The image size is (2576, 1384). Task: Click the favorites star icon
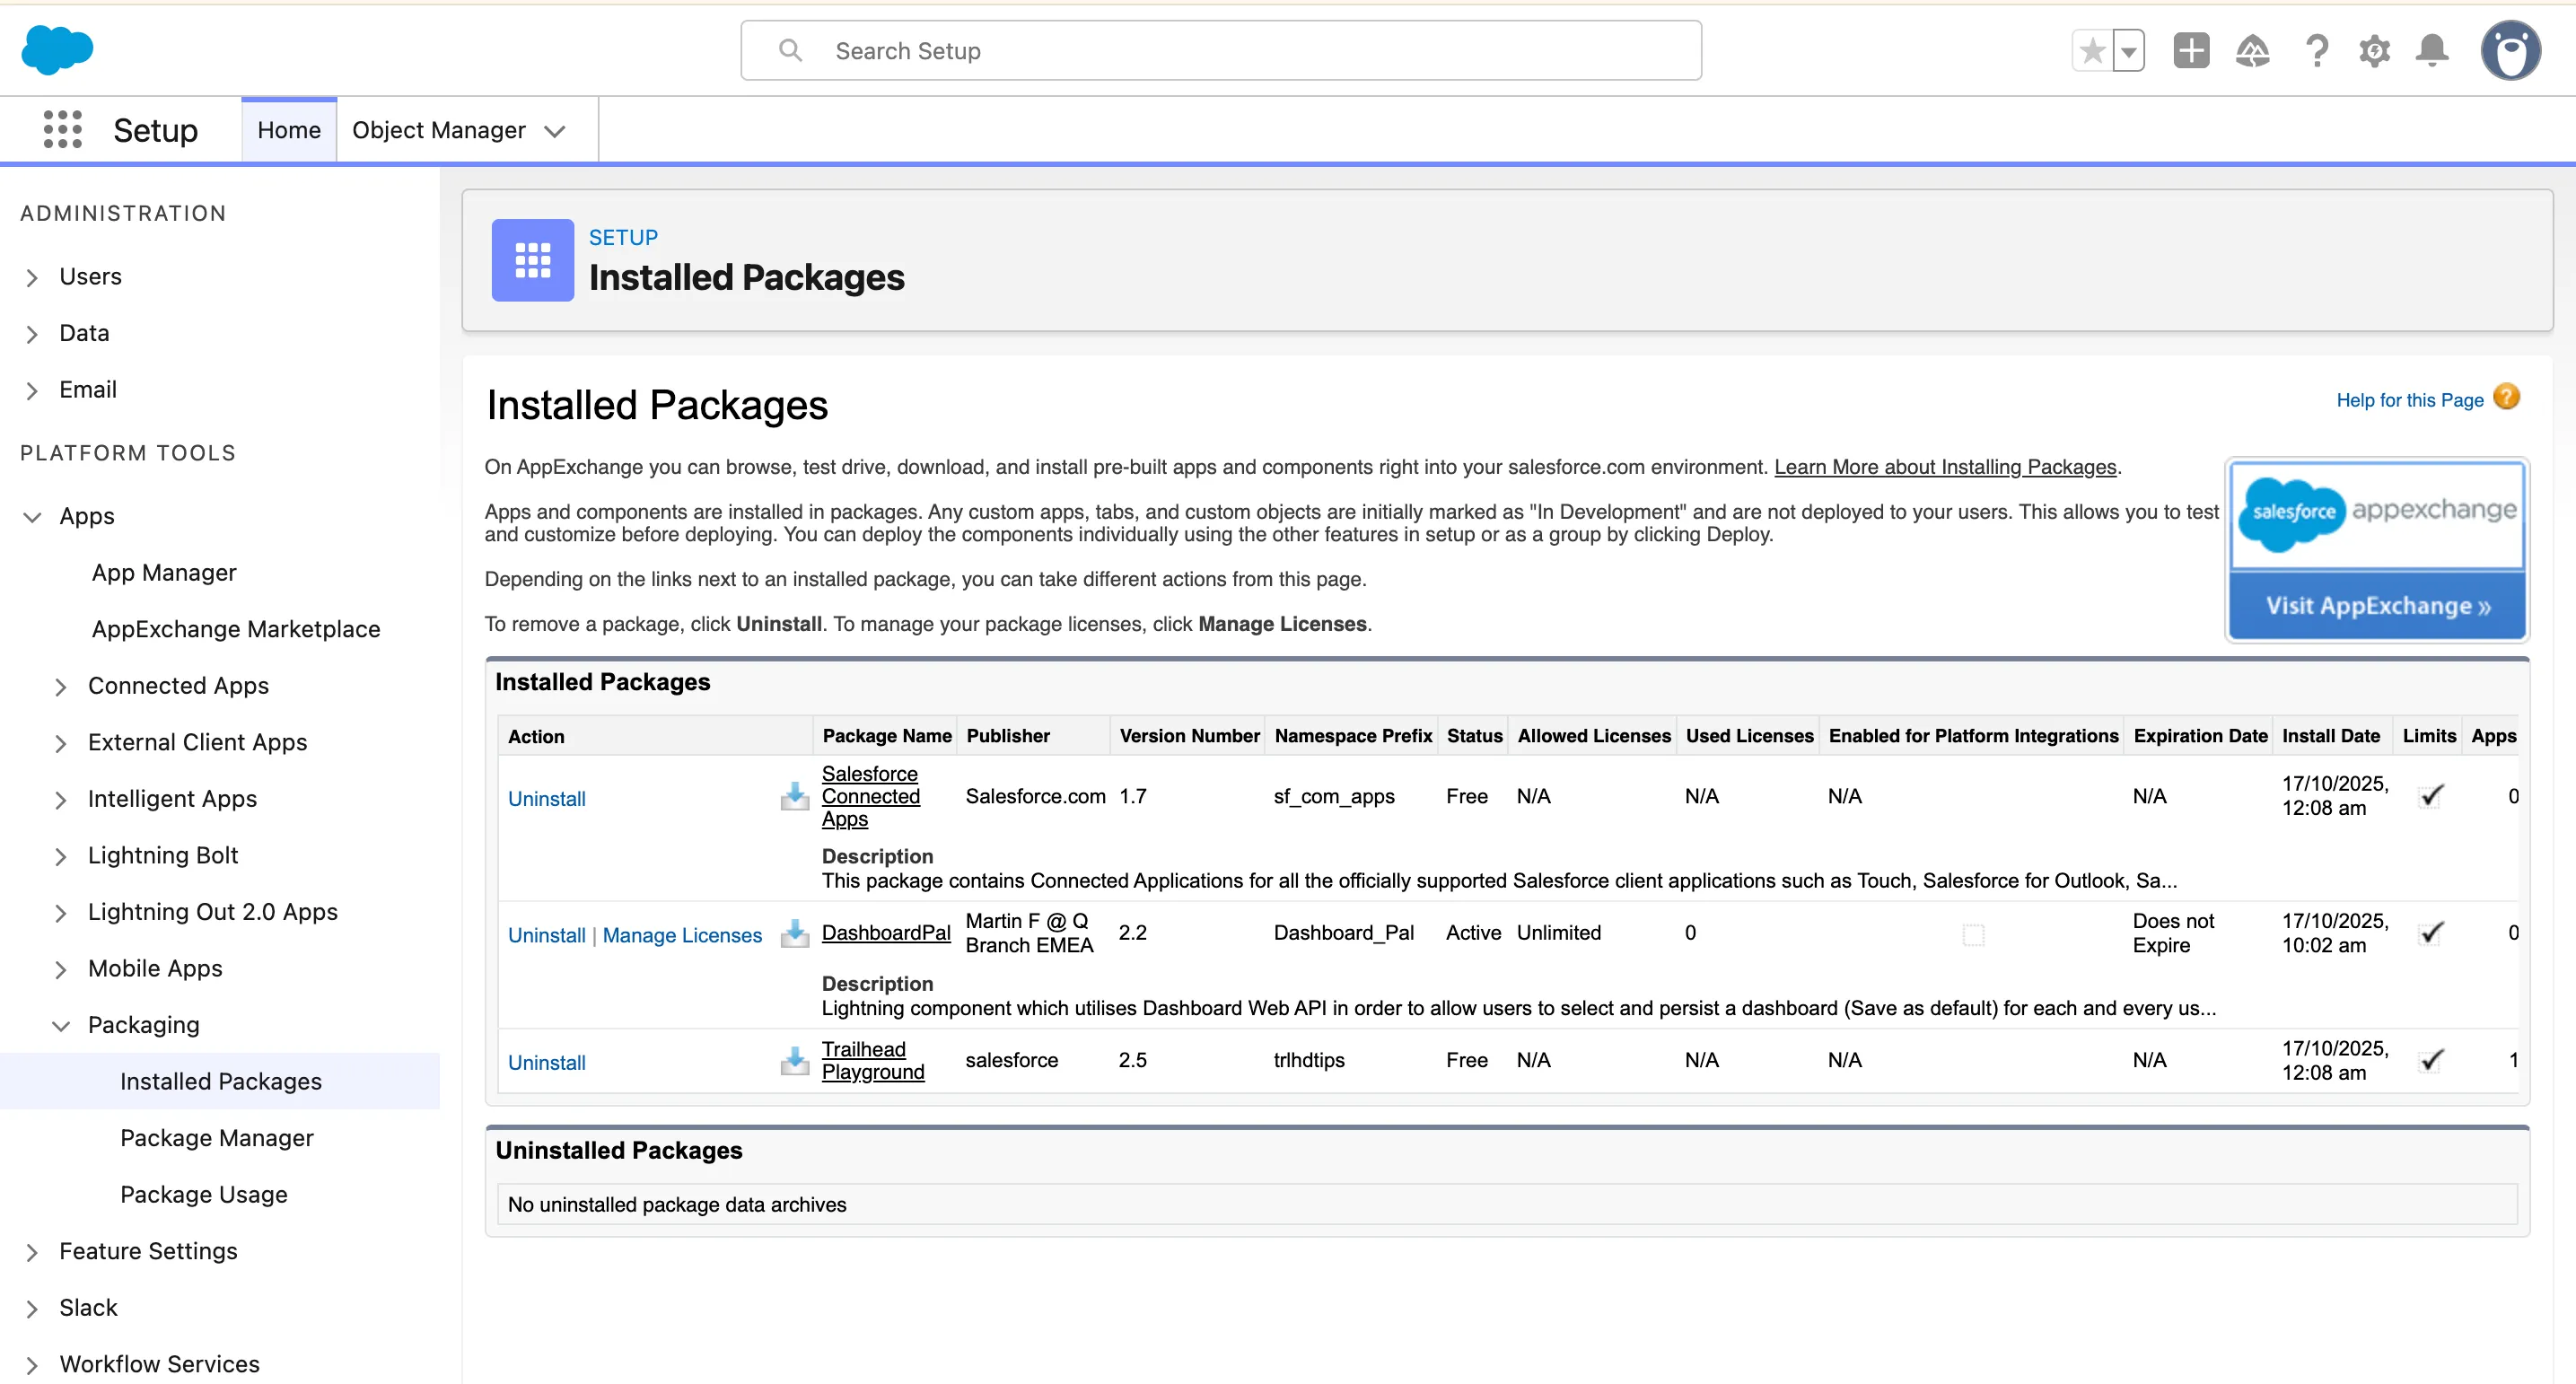coord(2092,51)
